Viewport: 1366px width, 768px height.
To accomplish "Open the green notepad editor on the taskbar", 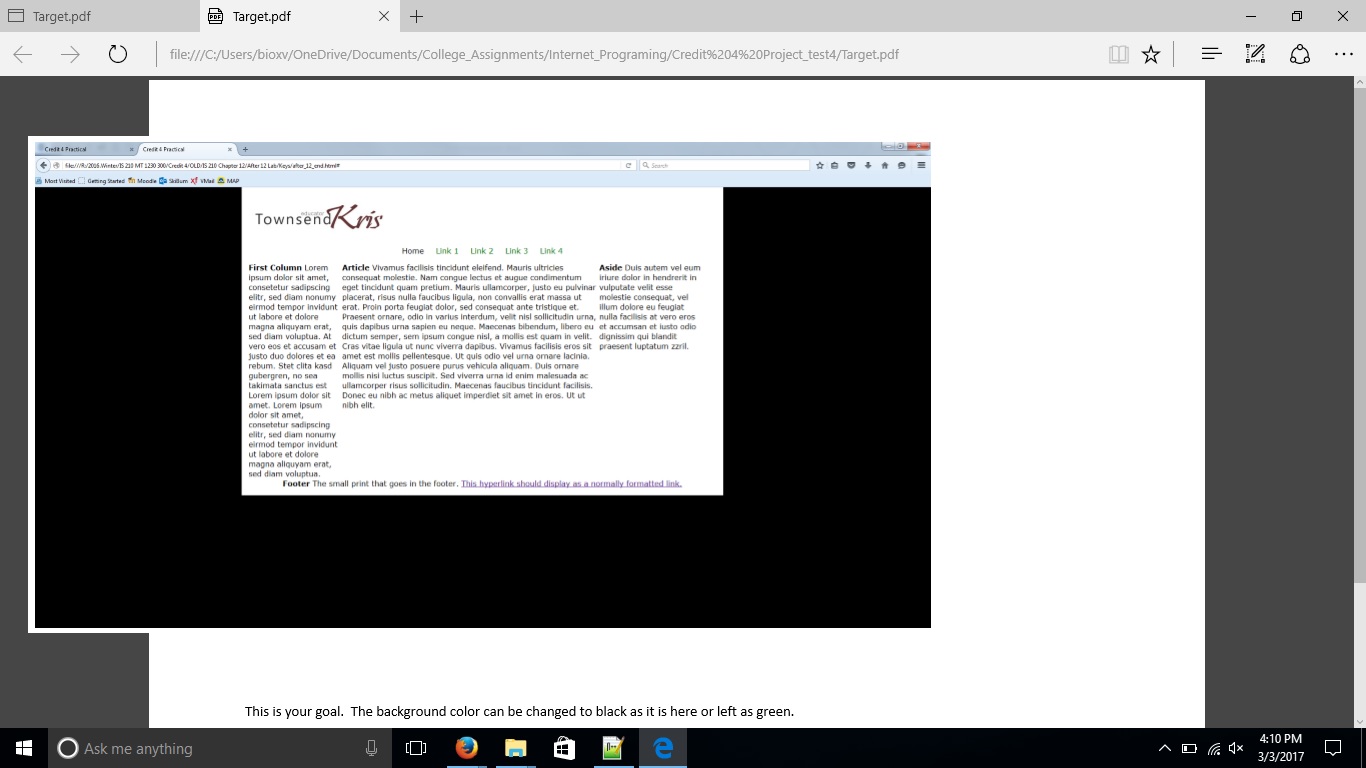I will pyautogui.click(x=613, y=748).
